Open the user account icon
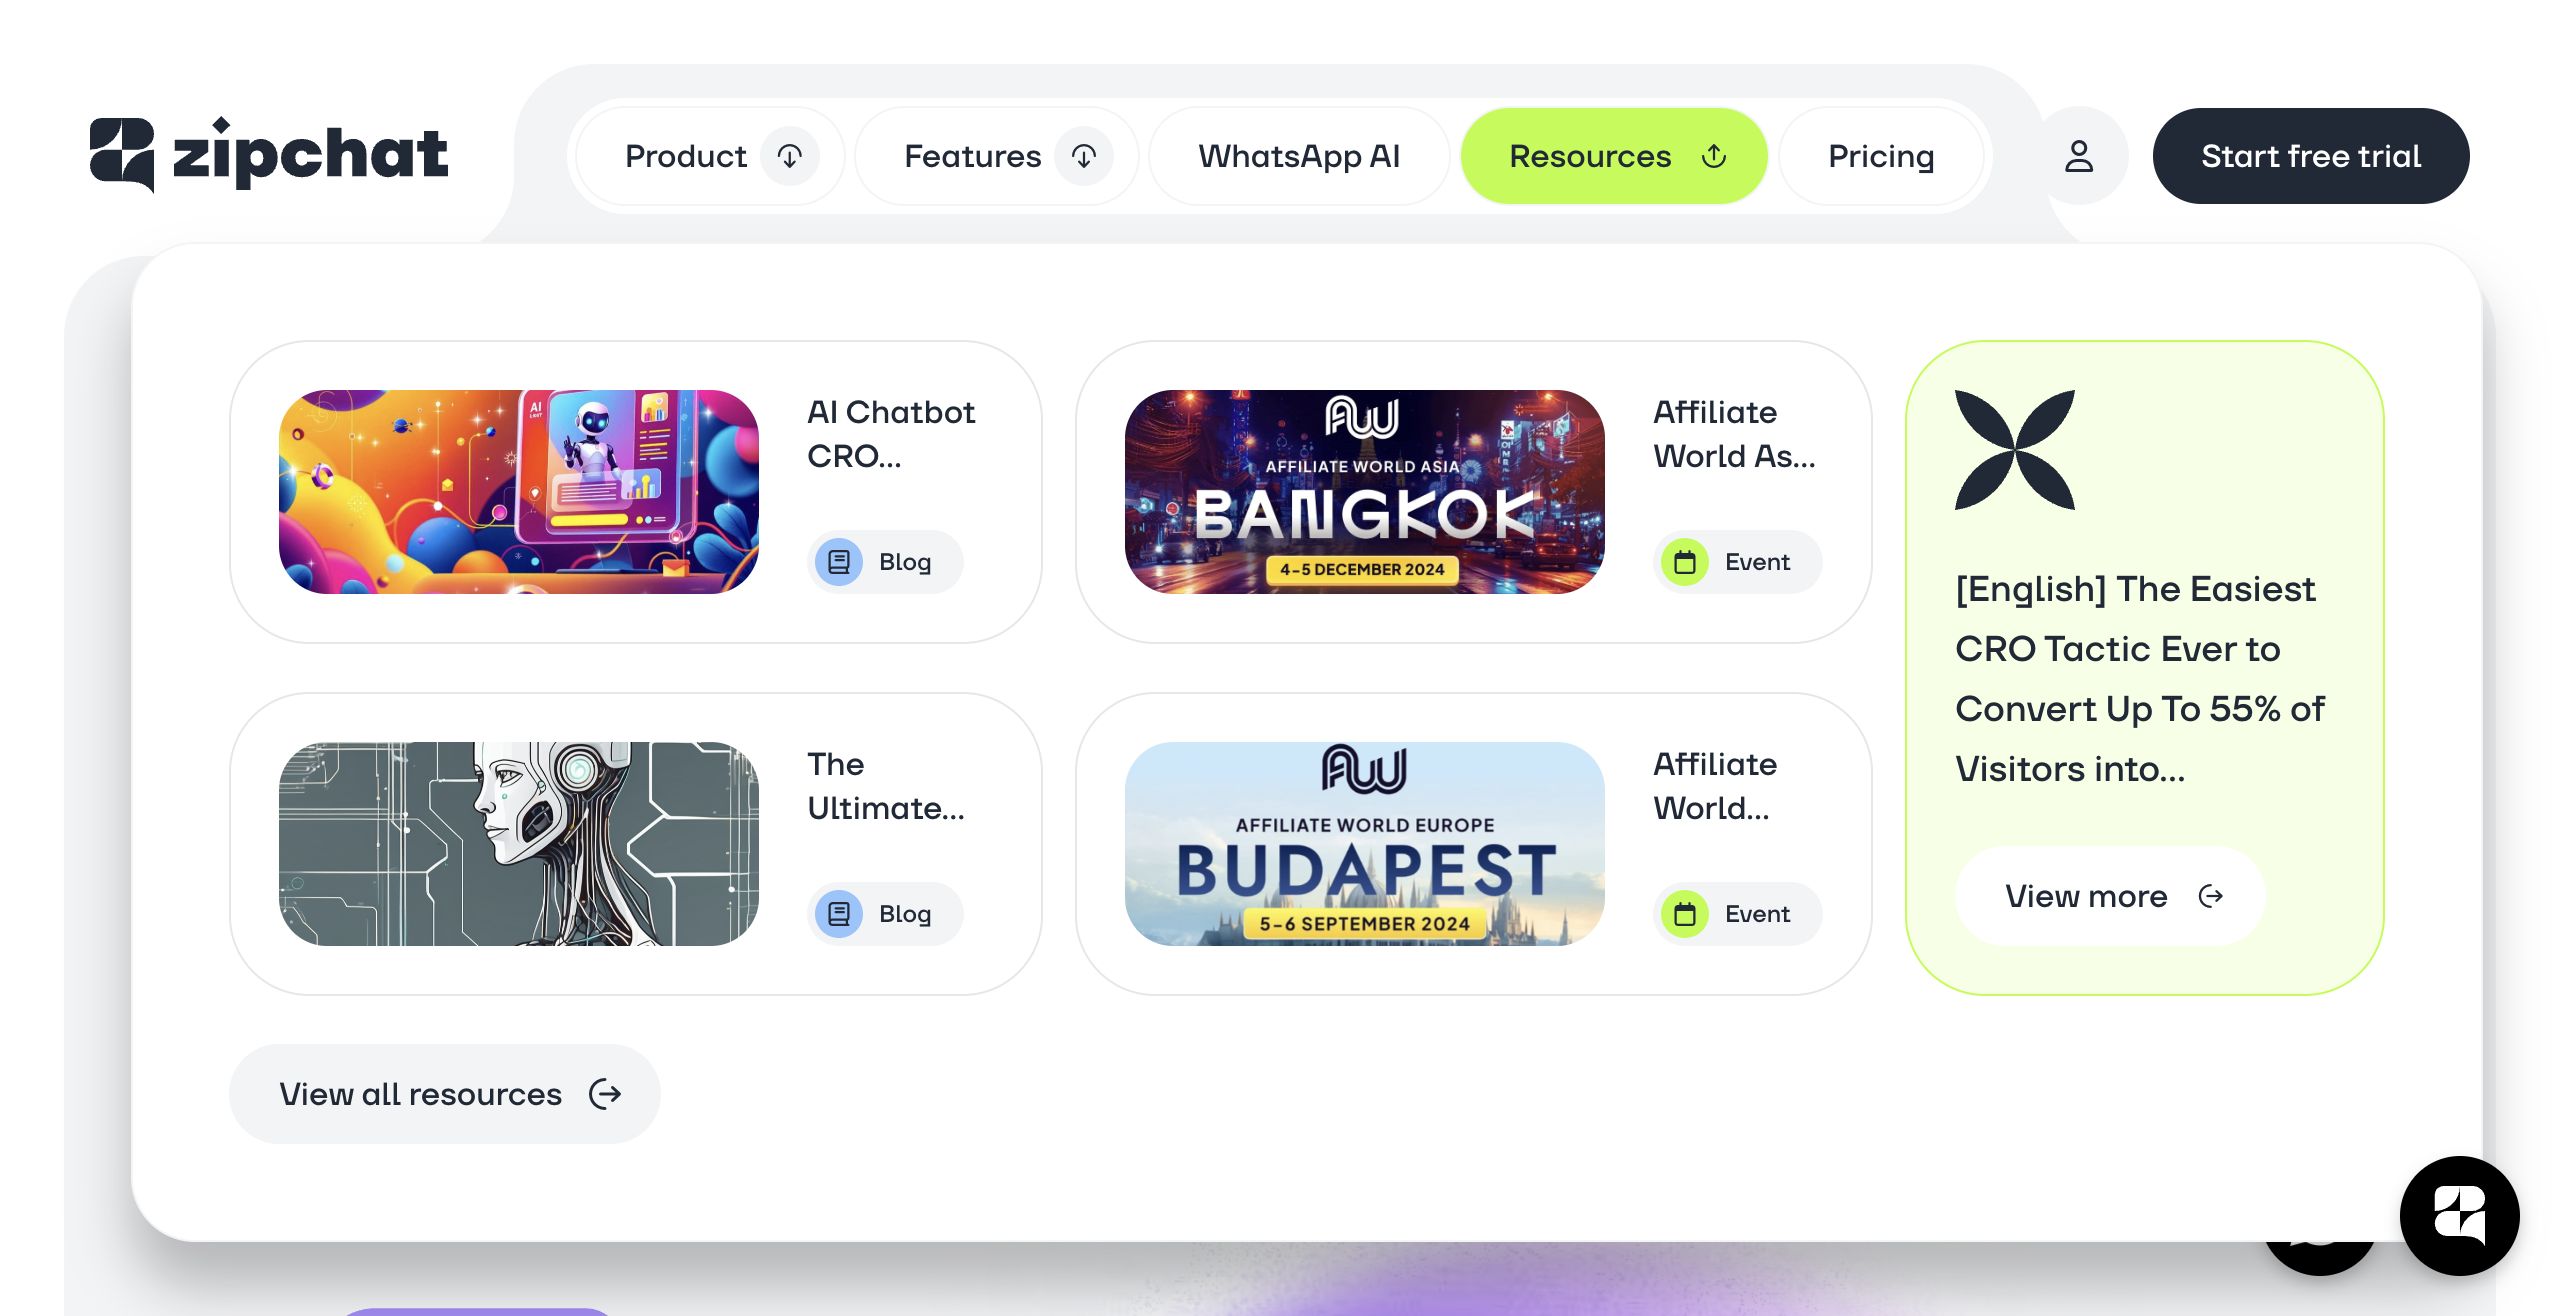This screenshot has height=1316, width=2560. [2079, 156]
